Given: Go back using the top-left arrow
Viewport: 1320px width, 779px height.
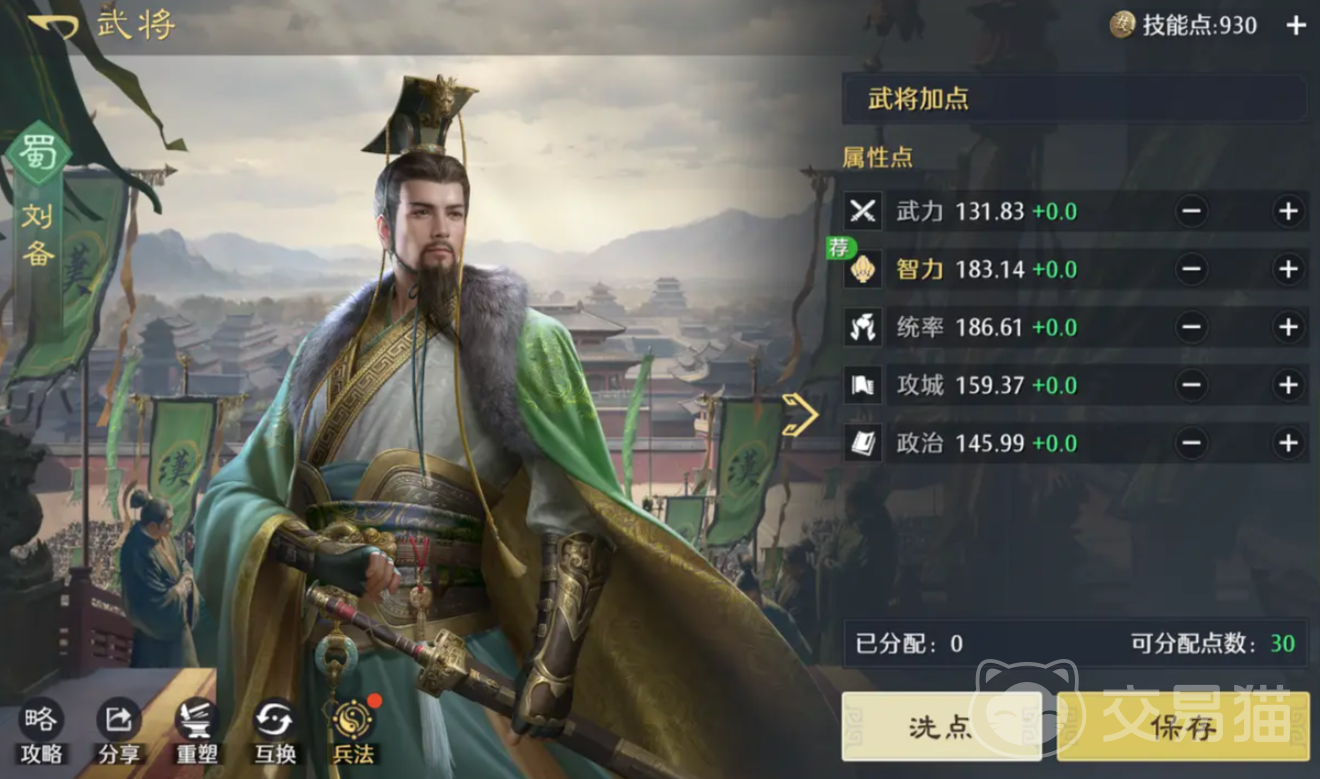Looking at the screenshot, I should (x=52, y=25).
